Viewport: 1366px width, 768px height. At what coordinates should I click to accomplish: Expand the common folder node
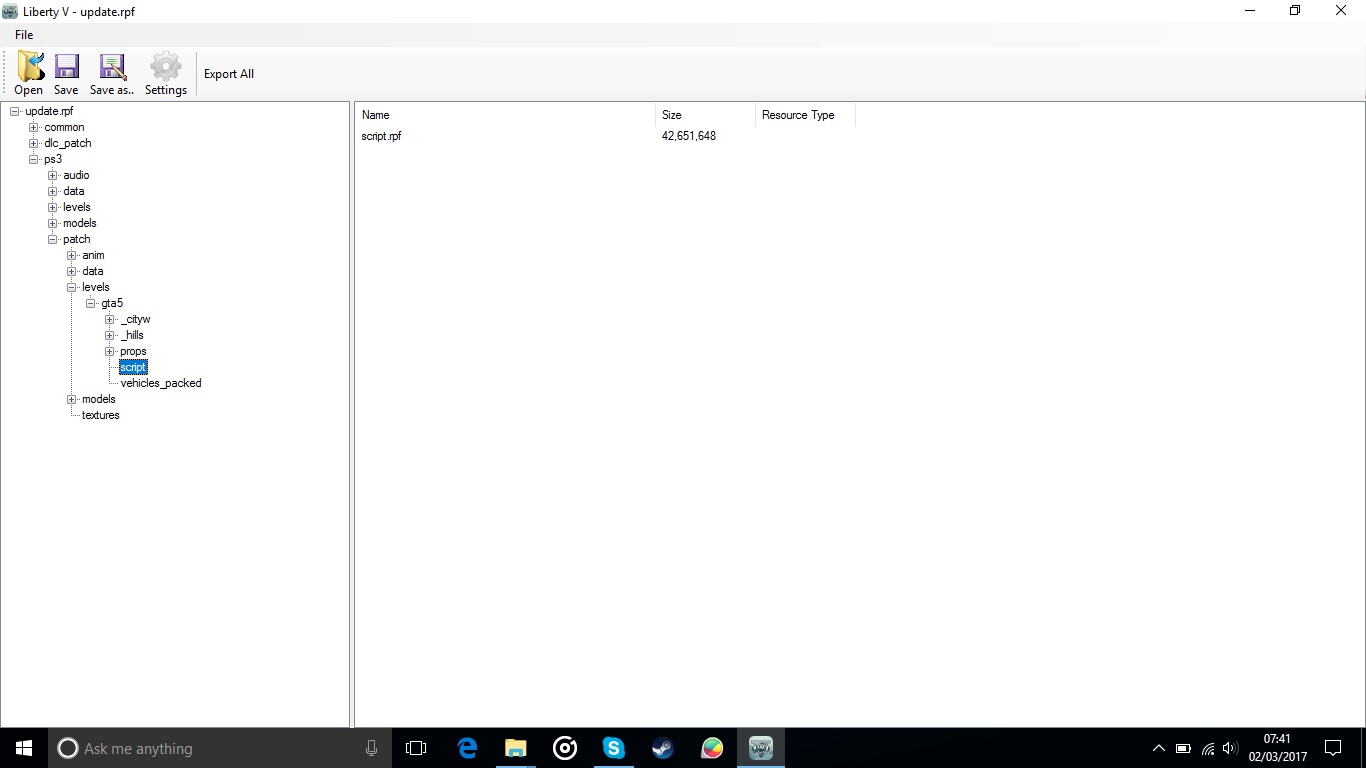coord(34,127)
